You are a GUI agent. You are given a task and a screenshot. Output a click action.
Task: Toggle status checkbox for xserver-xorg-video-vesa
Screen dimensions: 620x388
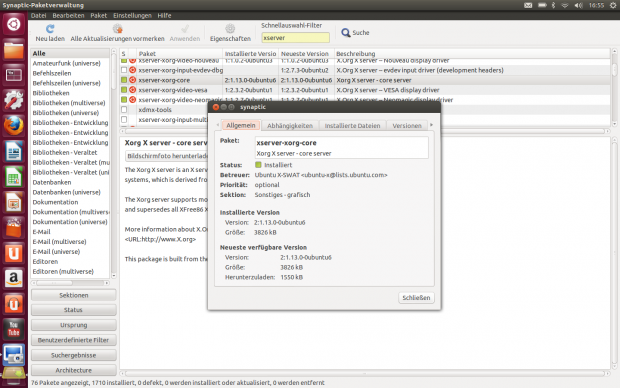pyautogui.click(x=124, y=90)
